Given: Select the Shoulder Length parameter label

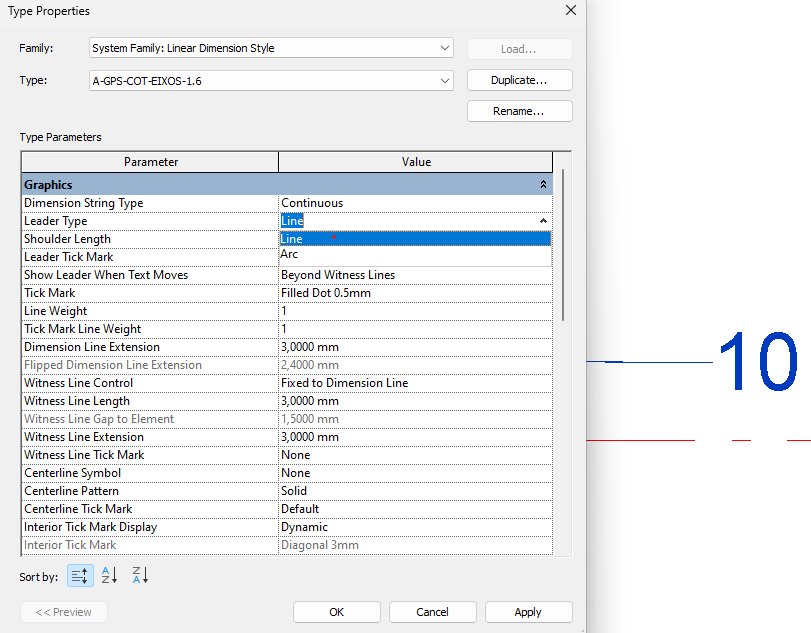Looking at the screenshot, I should (67, 239).
